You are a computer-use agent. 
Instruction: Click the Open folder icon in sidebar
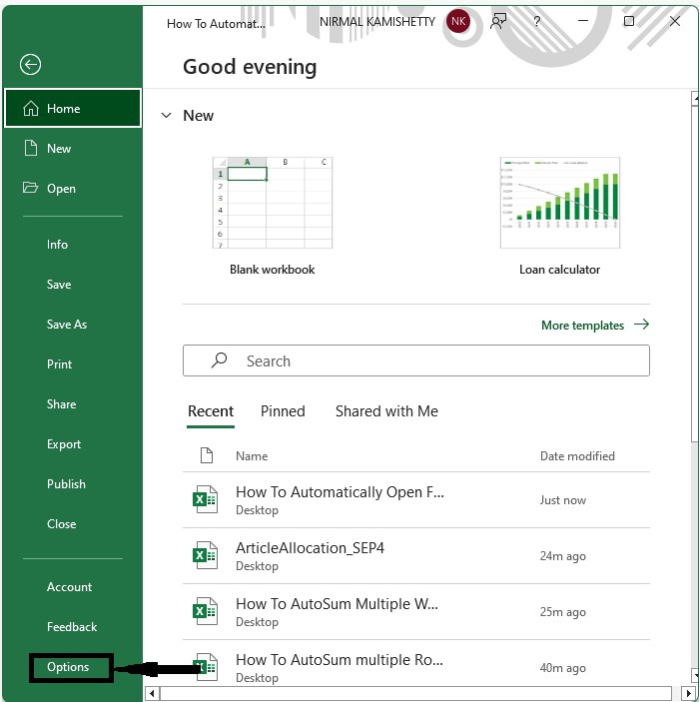[x=30, y=187]
